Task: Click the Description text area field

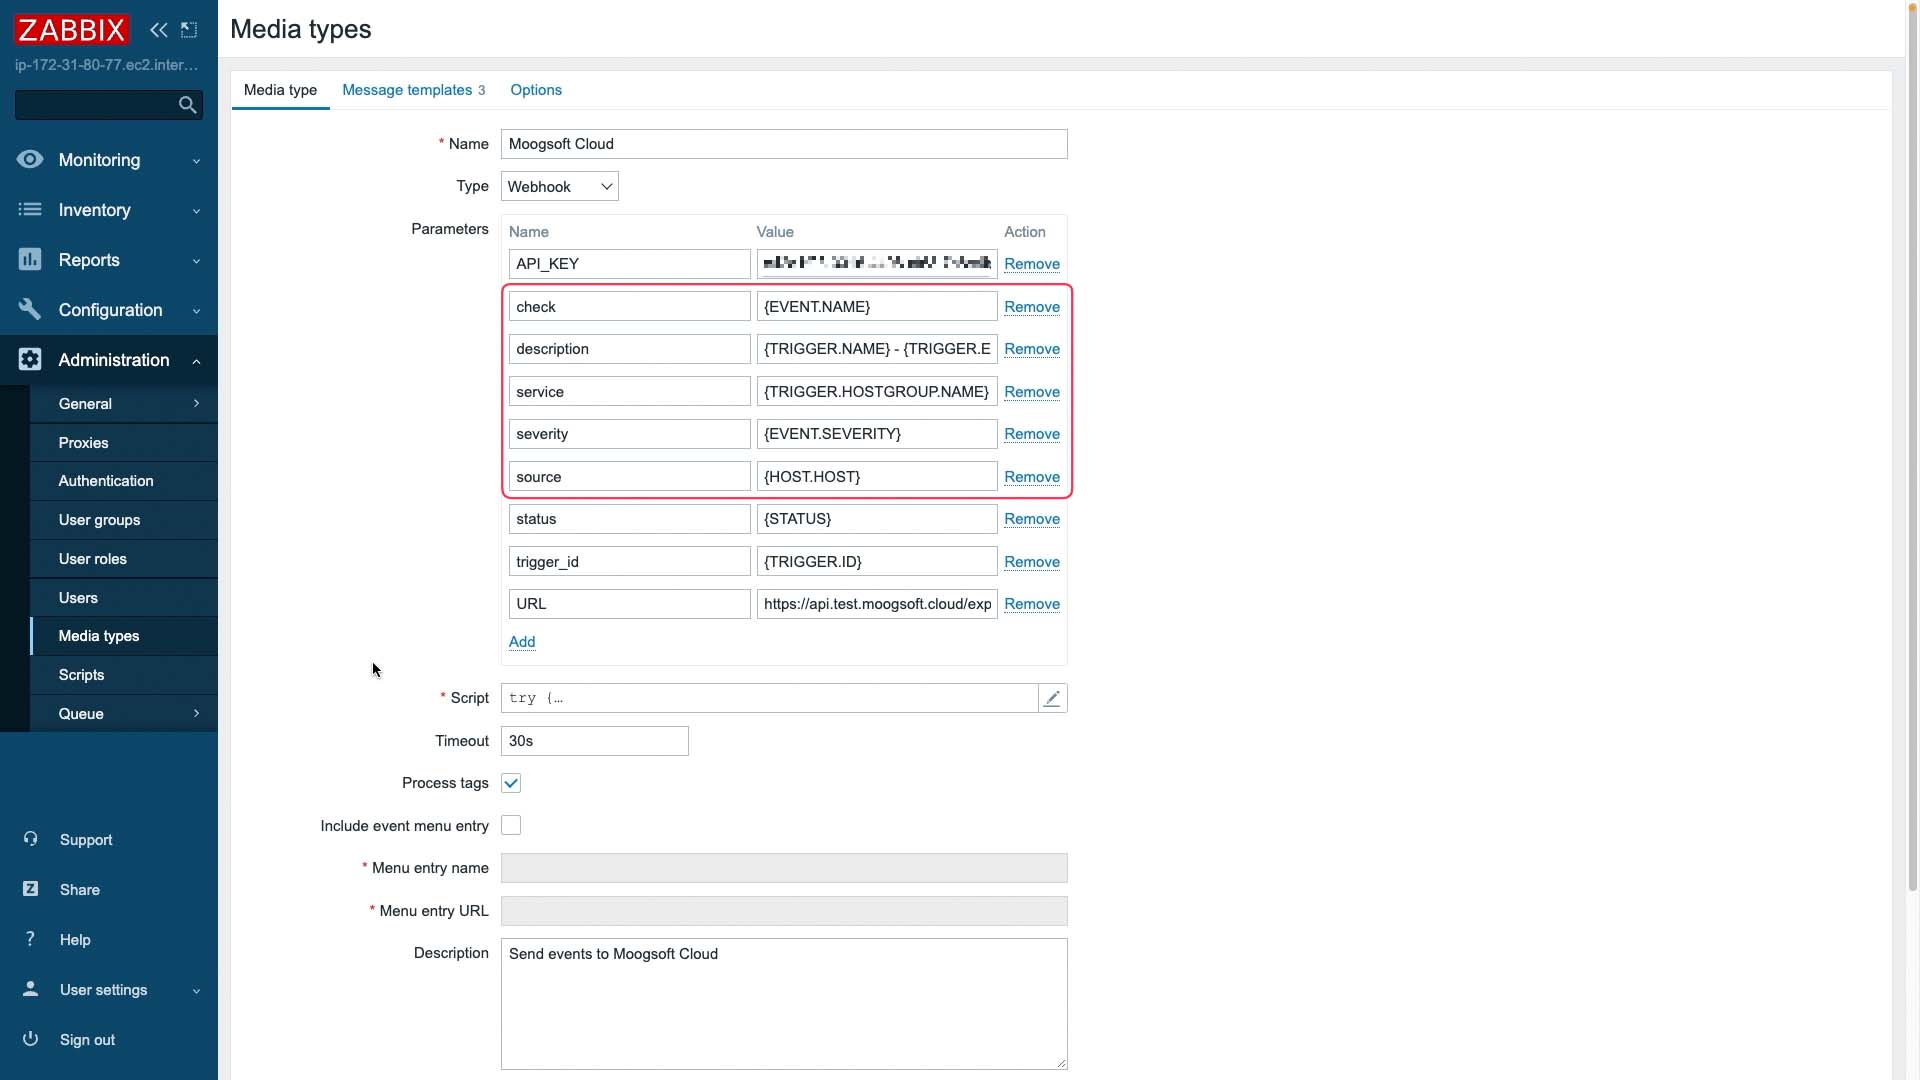Action: [x=785, y=1004]
